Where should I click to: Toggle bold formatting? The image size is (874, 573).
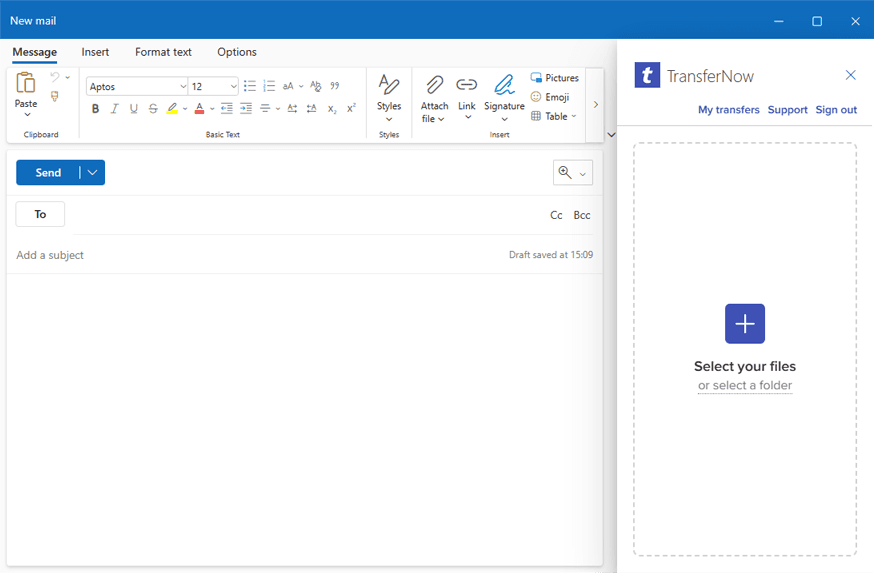pos(96,109)
